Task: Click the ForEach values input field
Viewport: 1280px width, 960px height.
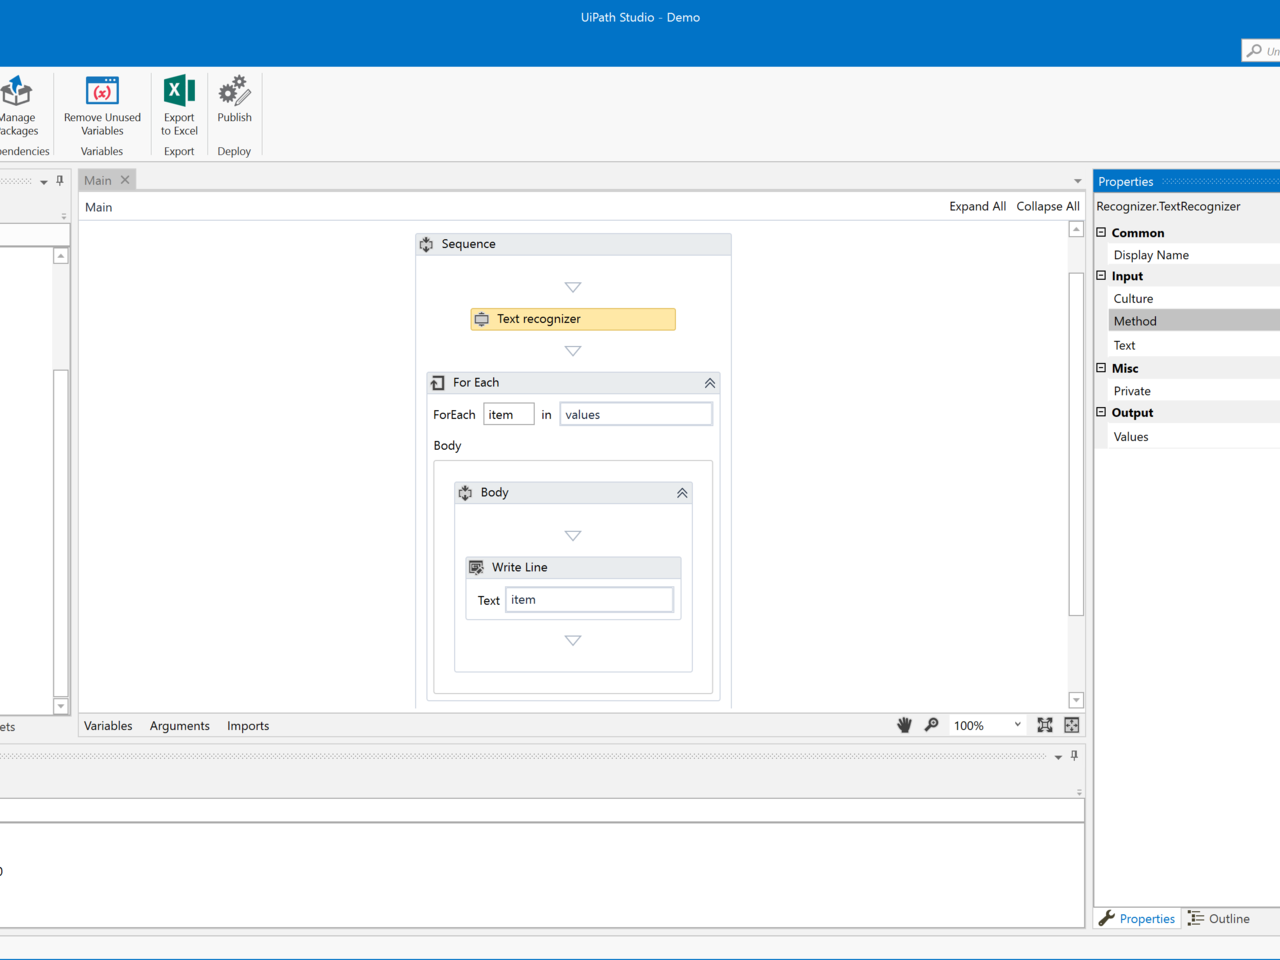Action: tap(636, 414)
